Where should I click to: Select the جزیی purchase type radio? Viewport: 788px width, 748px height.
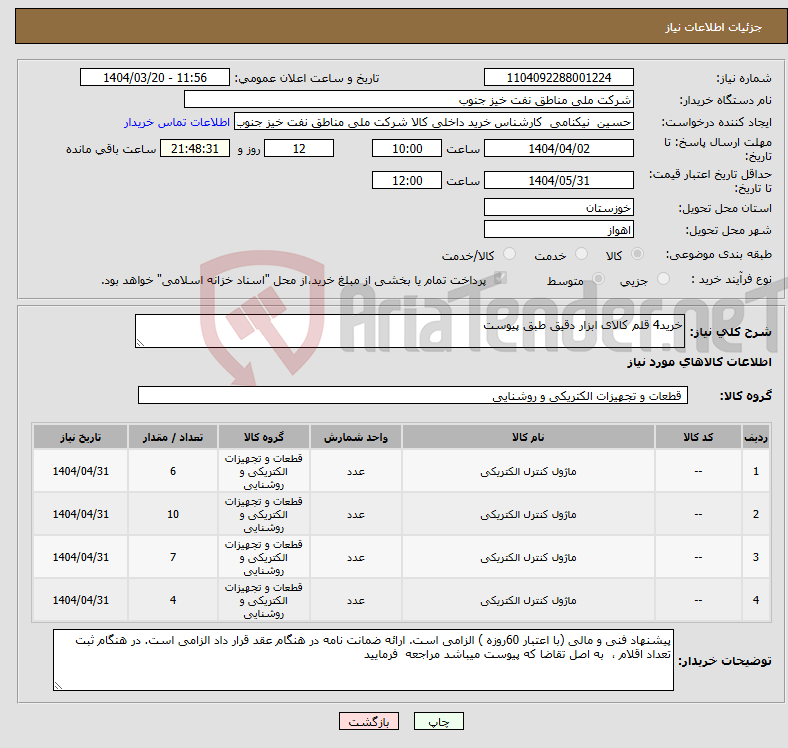663,278
